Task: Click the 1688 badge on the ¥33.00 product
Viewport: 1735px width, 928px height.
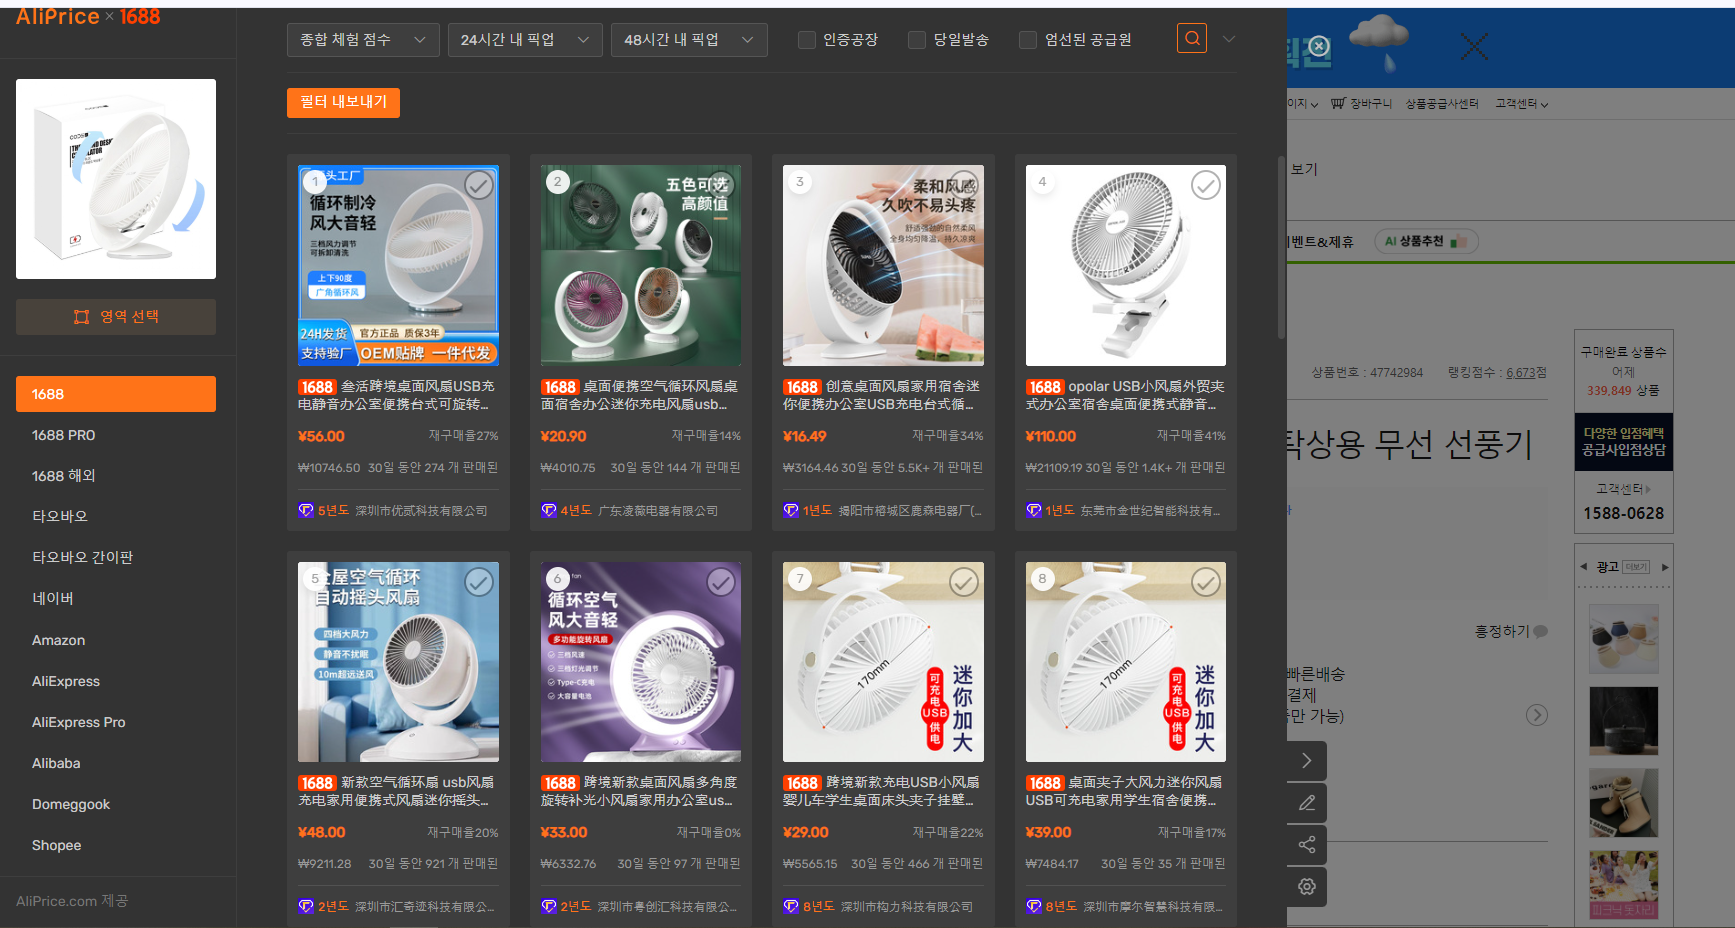Action: coord(560,783)
